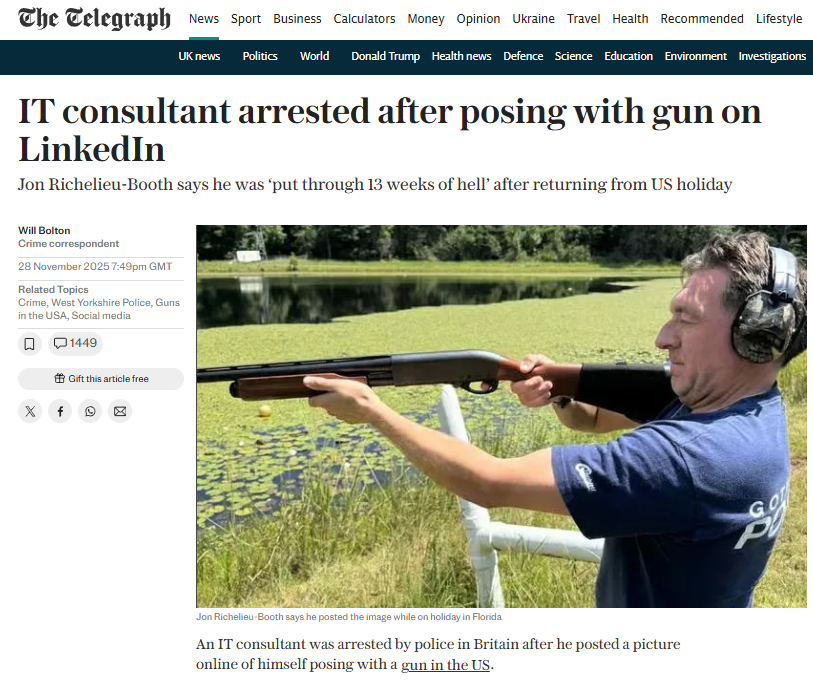This screenshot has height=687, width=813.
Task: Select the Business menu item
Action: (297, 19)
